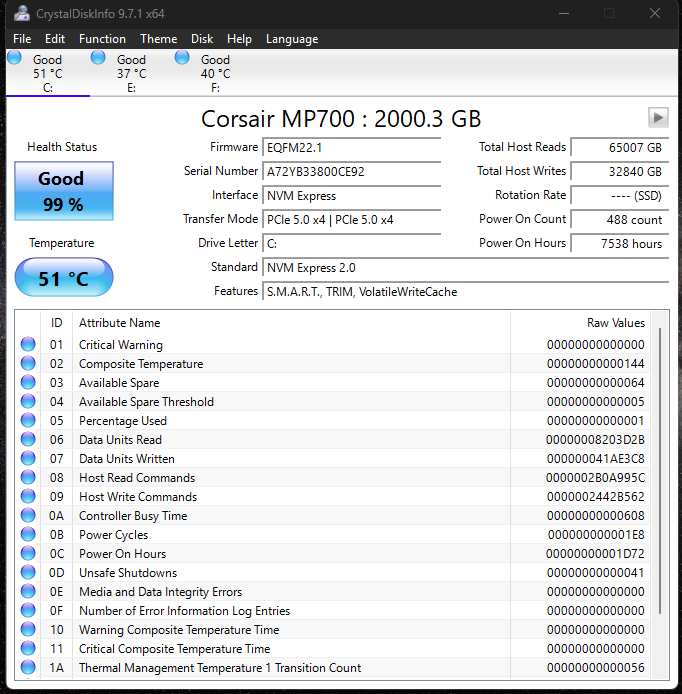This screenshot has height=694, width=682.
Task: Click the attribute list vertical scrollbar
Action: coord(658,470)
